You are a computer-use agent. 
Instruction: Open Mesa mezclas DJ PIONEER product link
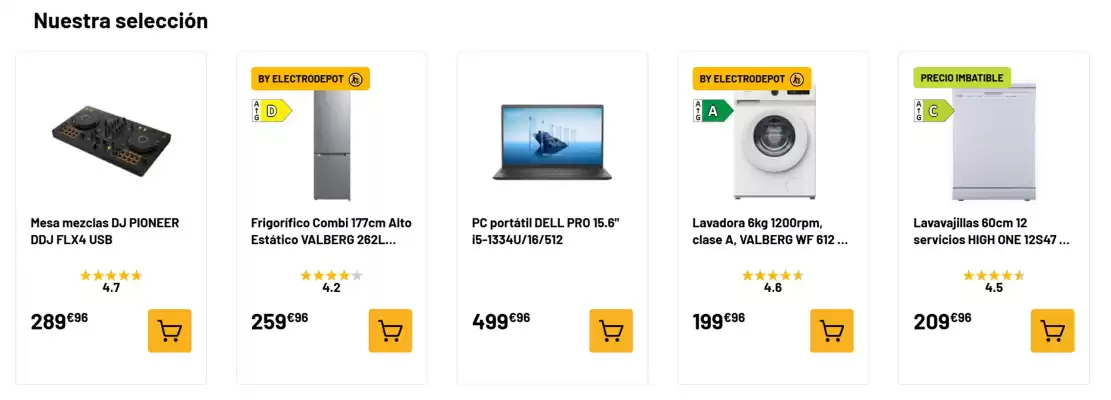tap(105, 231)
